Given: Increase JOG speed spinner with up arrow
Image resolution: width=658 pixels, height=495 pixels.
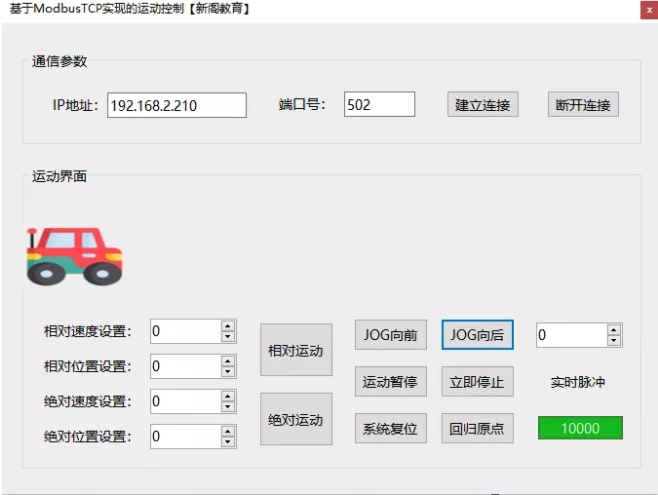Looking at the screenshot, I should pos(614,330).
